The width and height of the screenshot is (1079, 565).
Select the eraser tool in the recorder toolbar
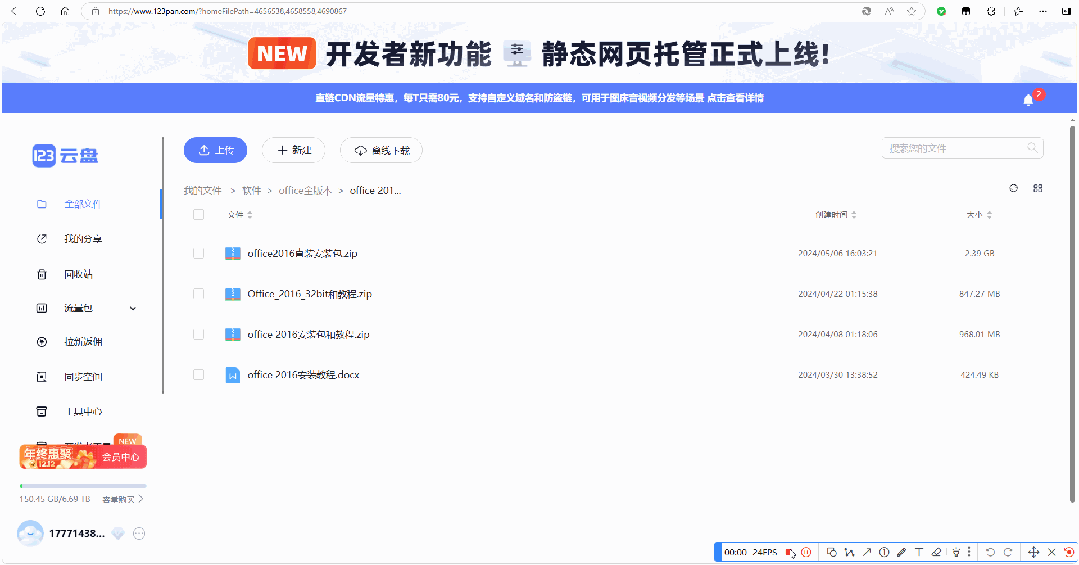point(937,552)
